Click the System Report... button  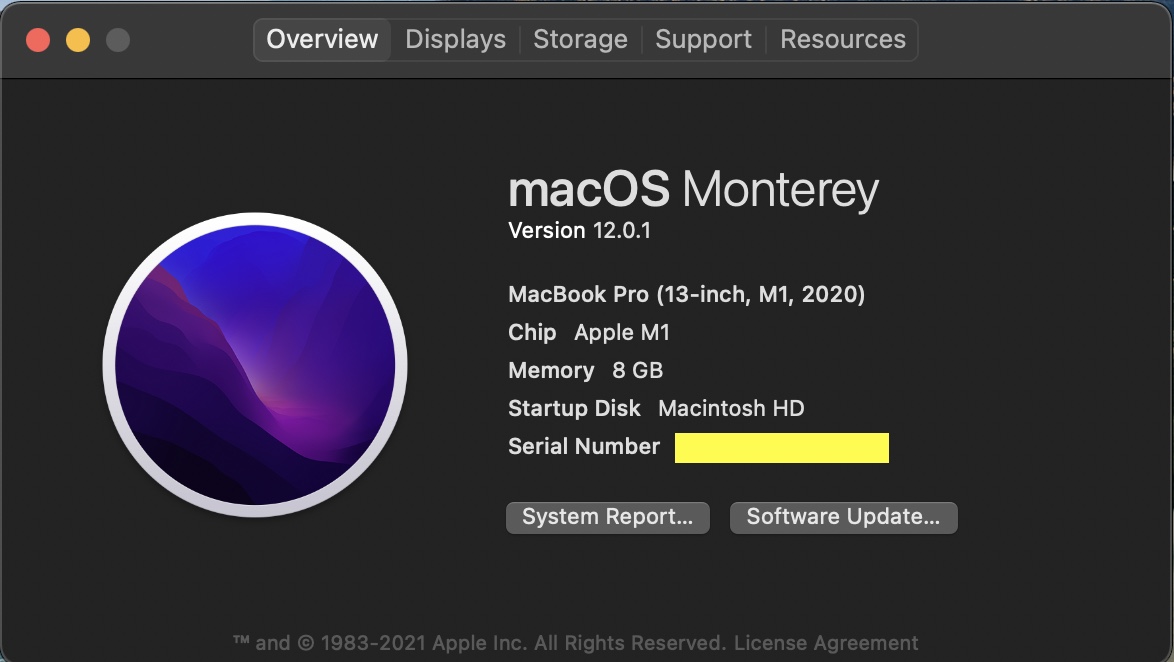(x=607, y=517)
